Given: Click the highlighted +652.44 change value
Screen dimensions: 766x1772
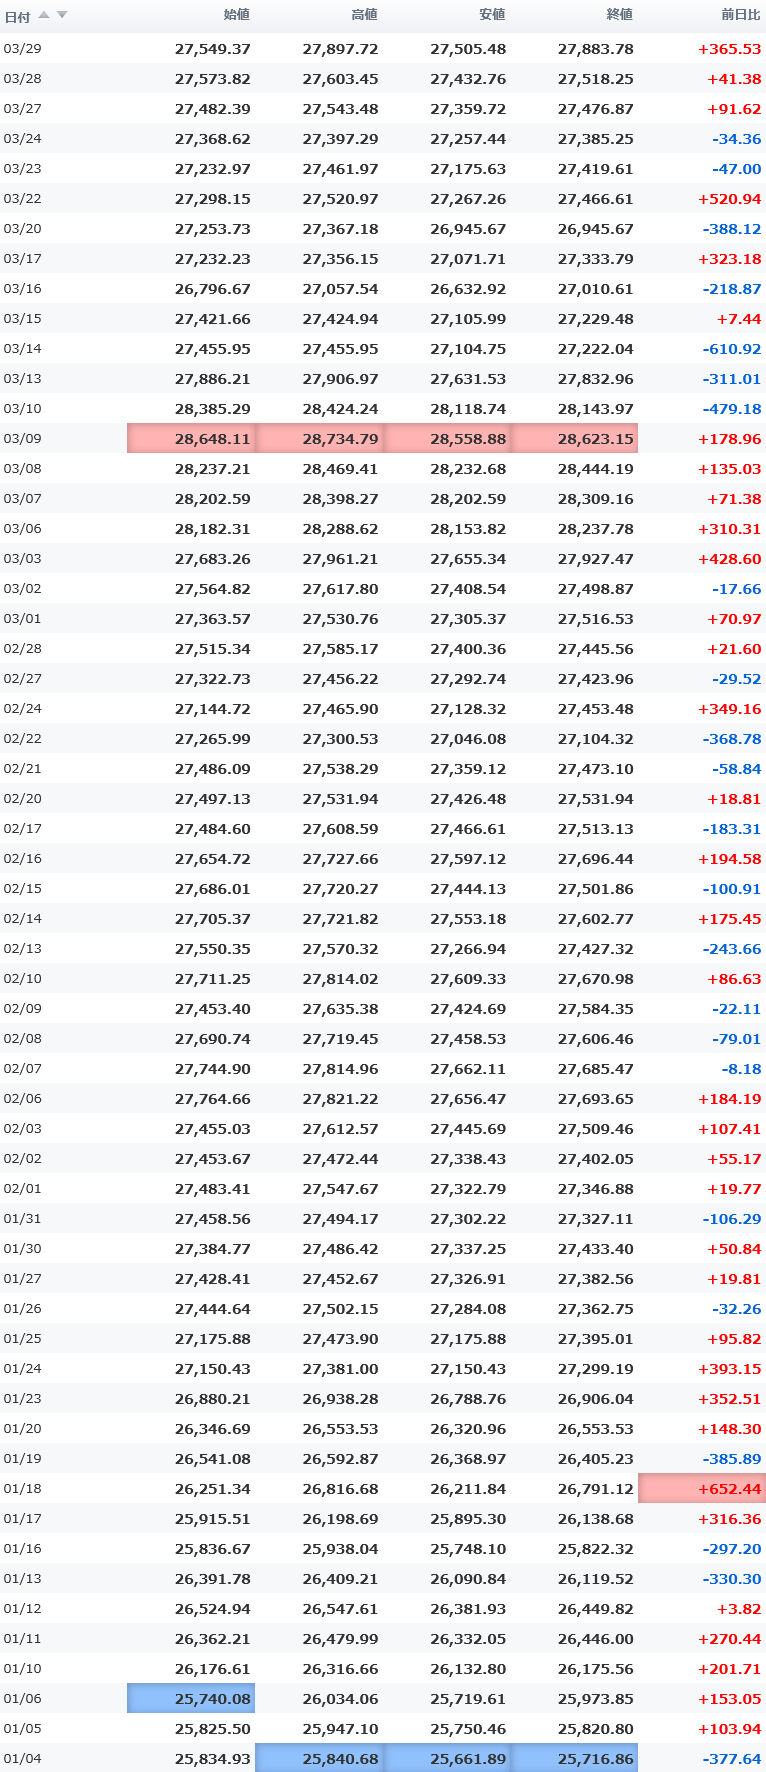Looking at the screenshot, I should [x=729, y=1489].
